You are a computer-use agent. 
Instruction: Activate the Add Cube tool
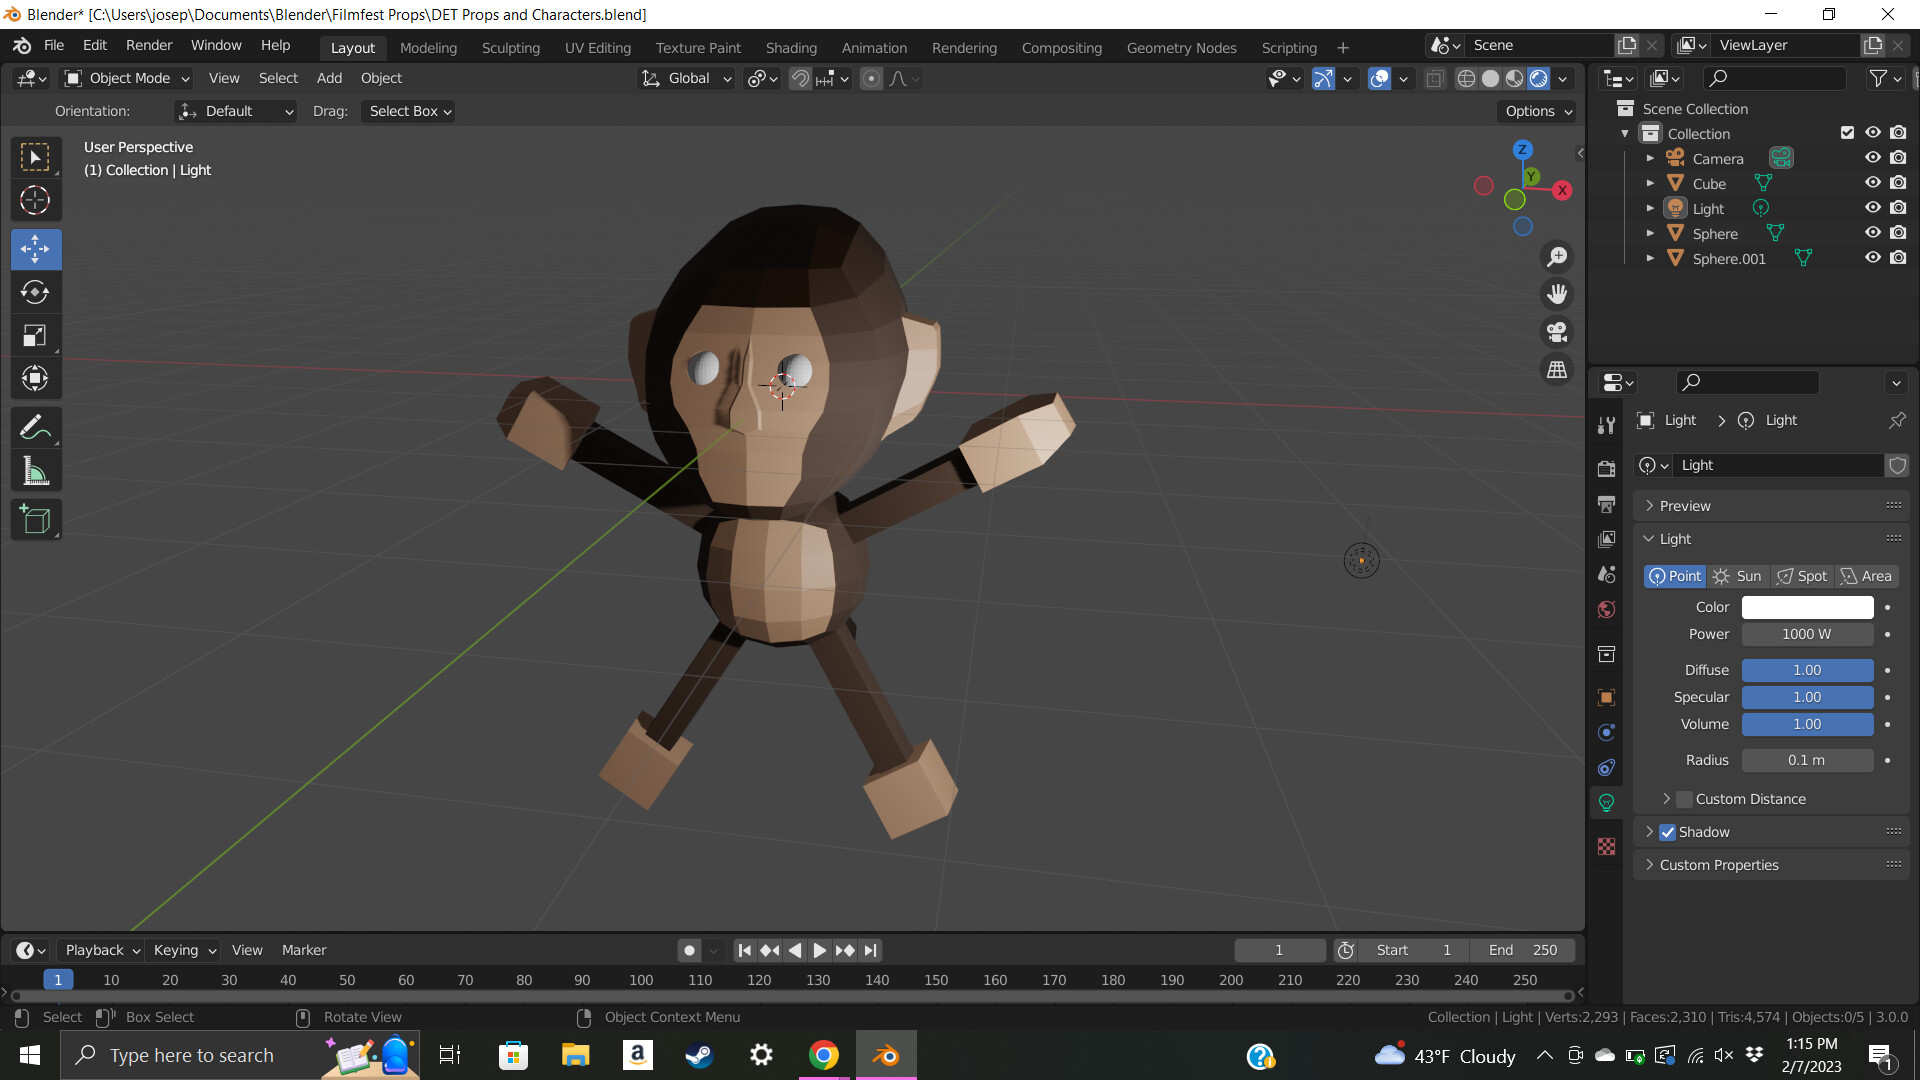click(35, 519)
